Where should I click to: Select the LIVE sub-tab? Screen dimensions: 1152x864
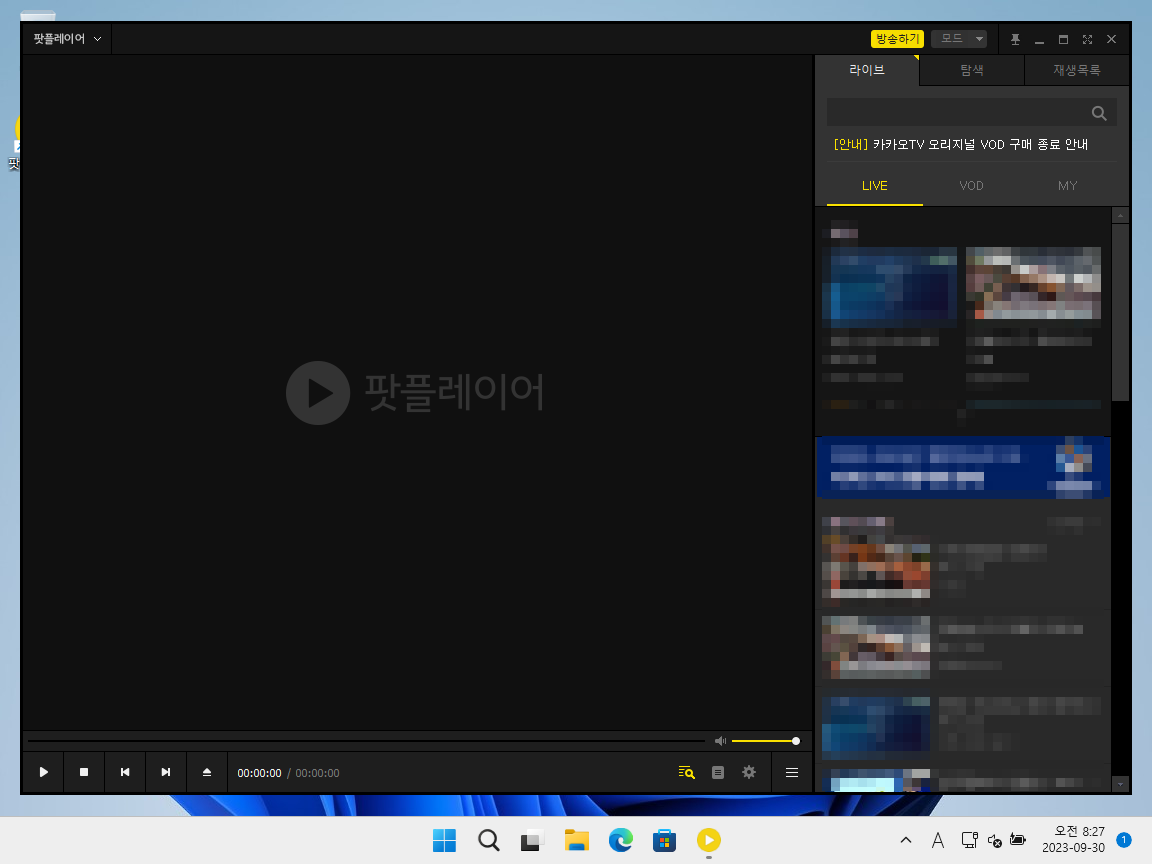pos(874,186)
